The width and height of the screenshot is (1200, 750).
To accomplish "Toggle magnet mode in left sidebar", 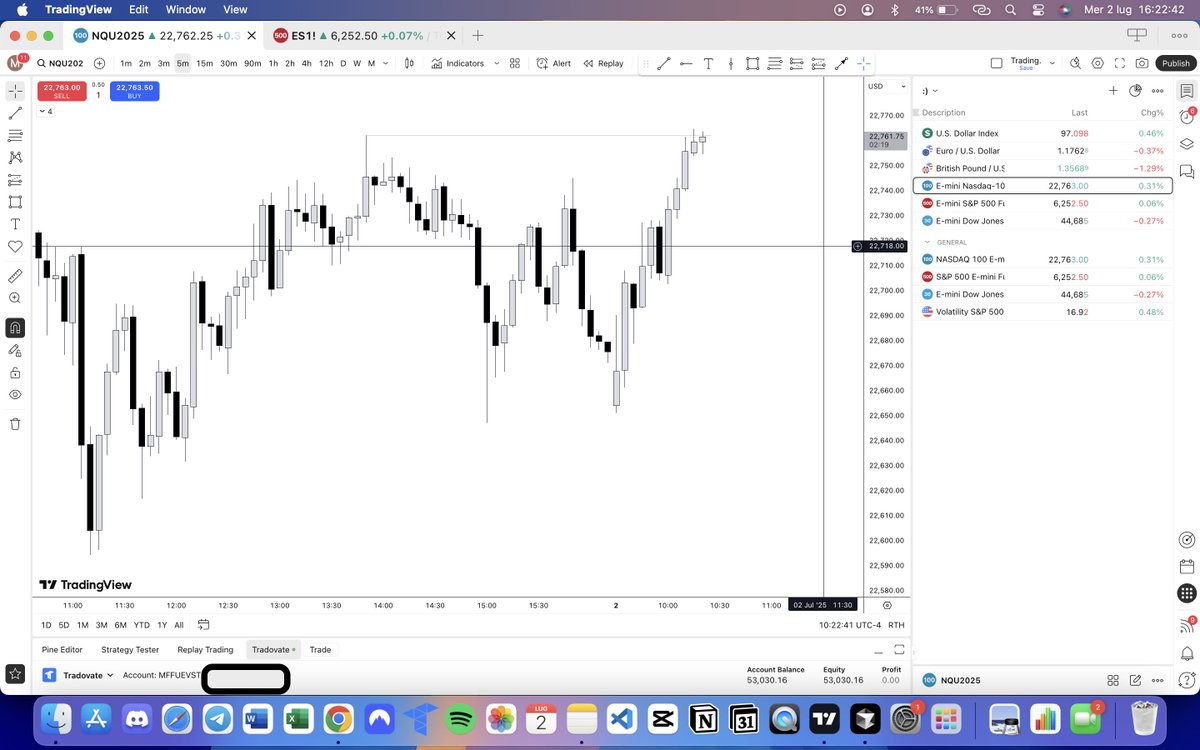I will [15, 327].
